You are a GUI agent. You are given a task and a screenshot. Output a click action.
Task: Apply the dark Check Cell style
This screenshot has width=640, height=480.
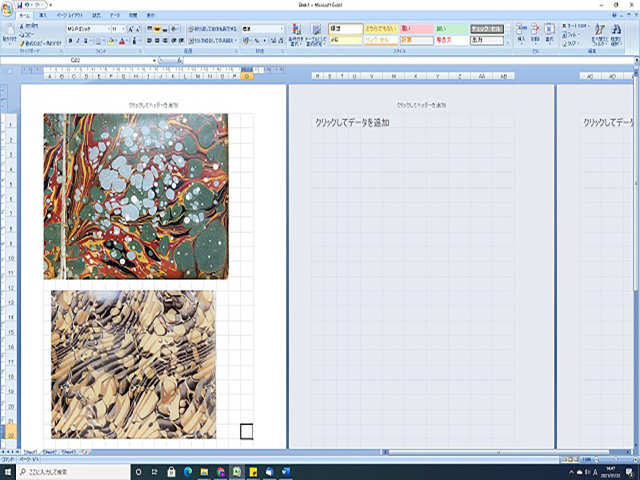coord(487,29)
